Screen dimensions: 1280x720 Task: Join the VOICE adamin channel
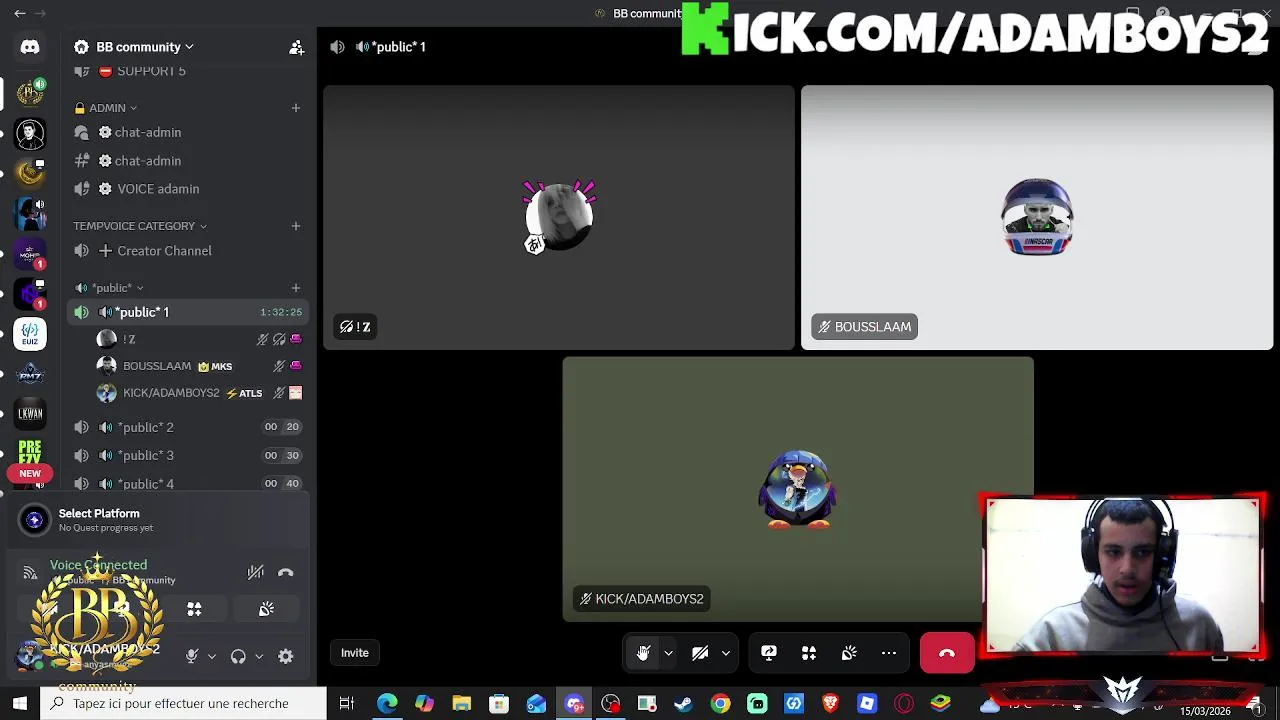(x=187, y=189)
